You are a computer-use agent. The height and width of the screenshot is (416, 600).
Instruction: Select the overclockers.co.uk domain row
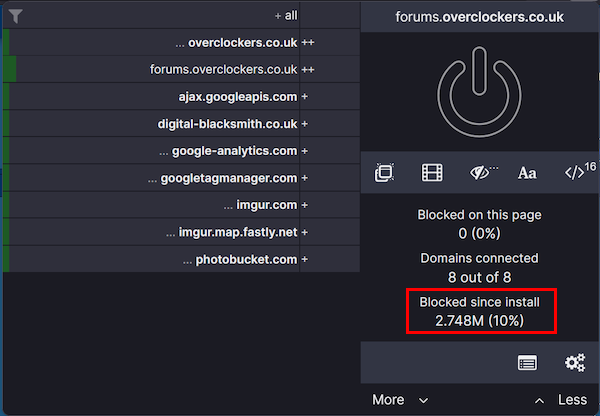[x=242, y=43]
